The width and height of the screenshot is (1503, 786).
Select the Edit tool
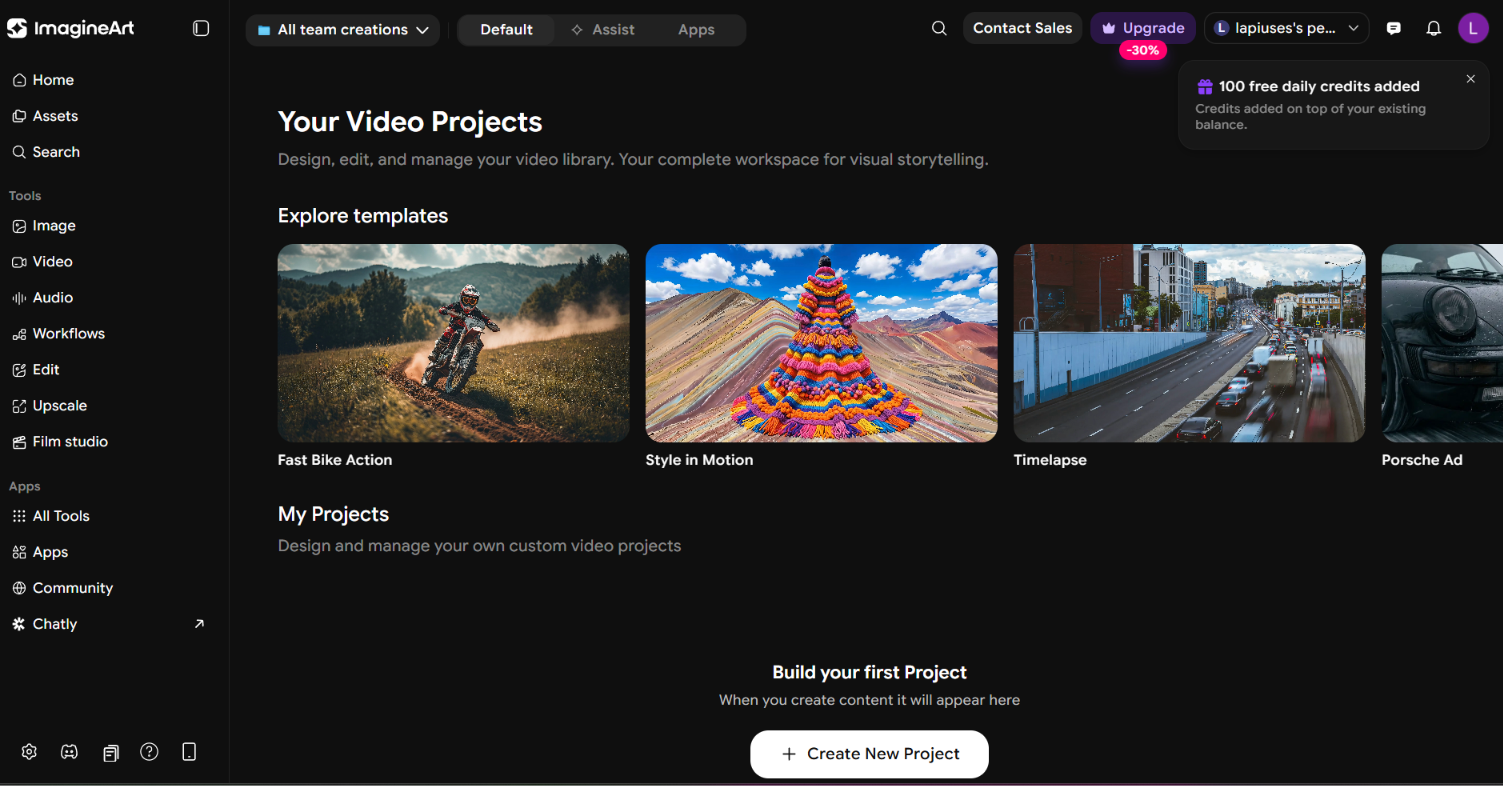(x=36, y=370)
